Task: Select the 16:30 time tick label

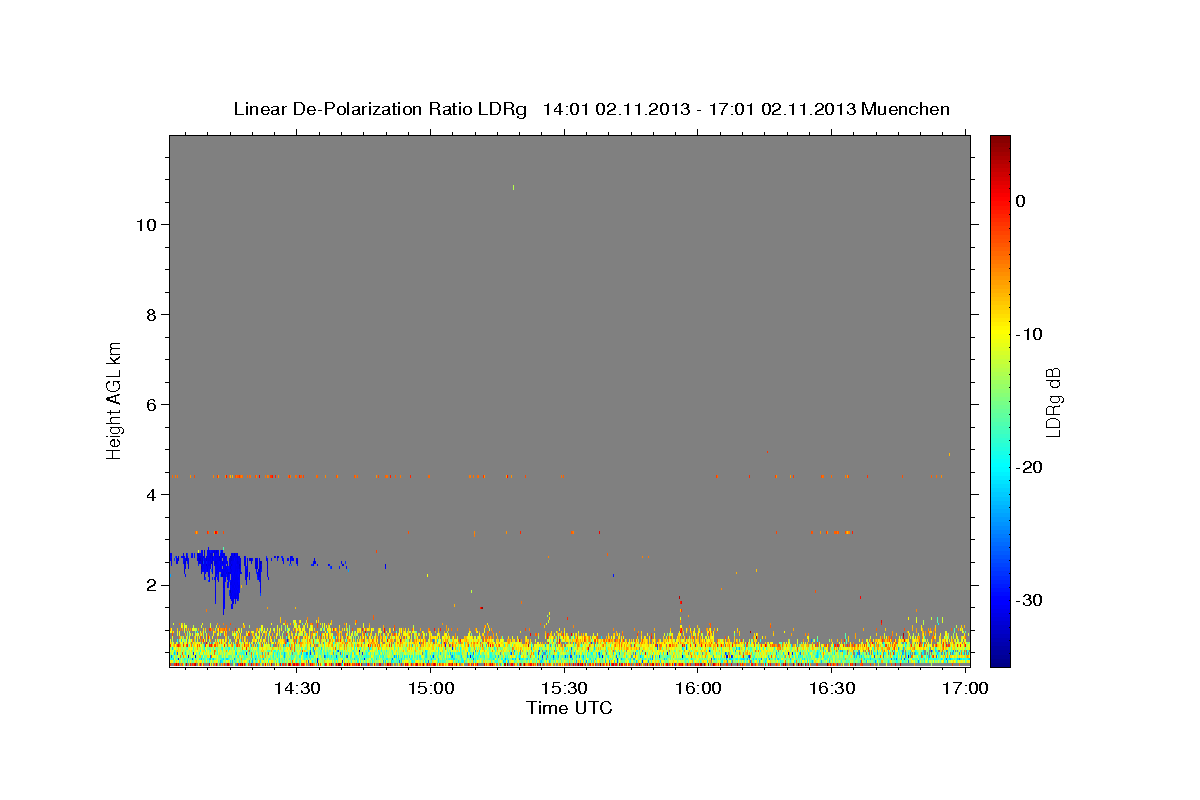Action: tap(831, 688)
